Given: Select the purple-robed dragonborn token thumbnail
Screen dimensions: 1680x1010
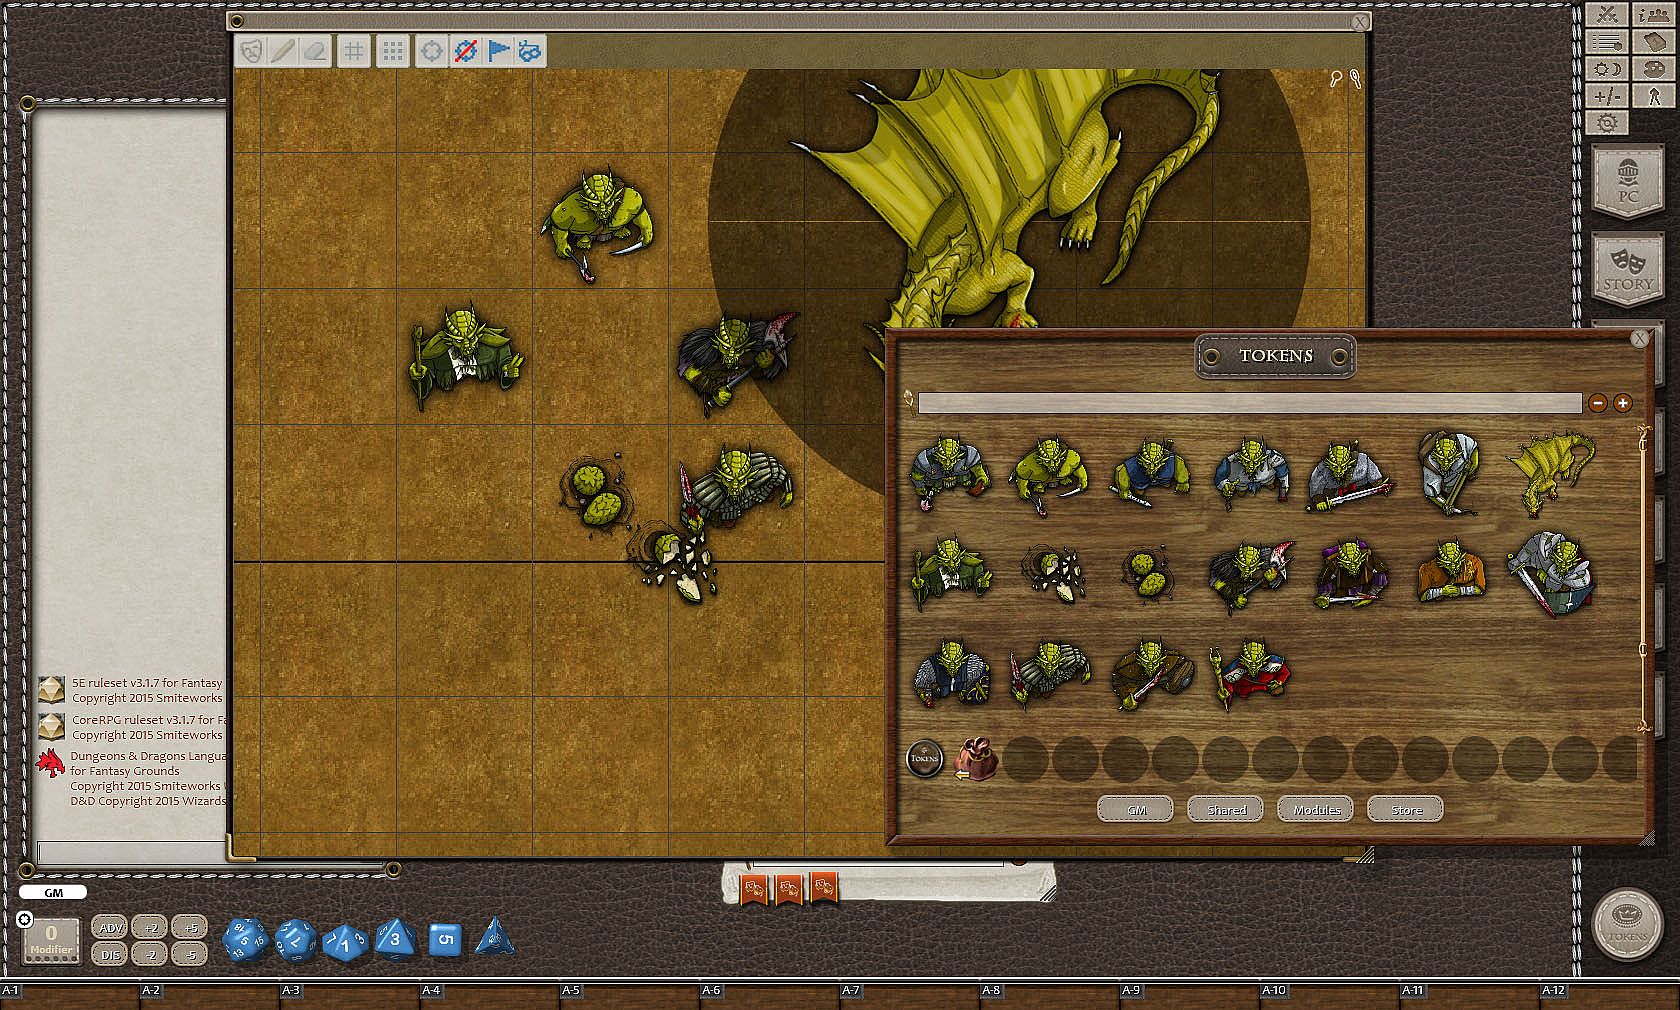Looking at the screenshot, I should pyautogui.click(x=1350, y=575).
